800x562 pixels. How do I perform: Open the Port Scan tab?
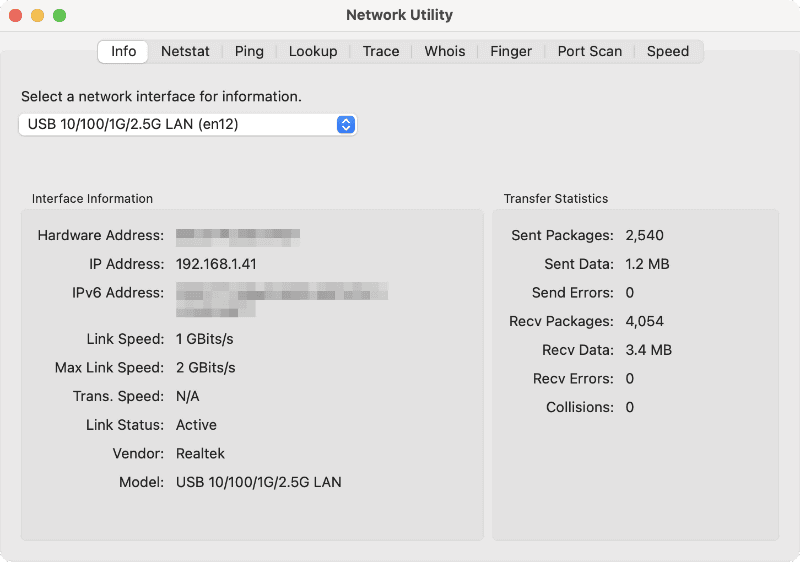click(x=589, y=51)
